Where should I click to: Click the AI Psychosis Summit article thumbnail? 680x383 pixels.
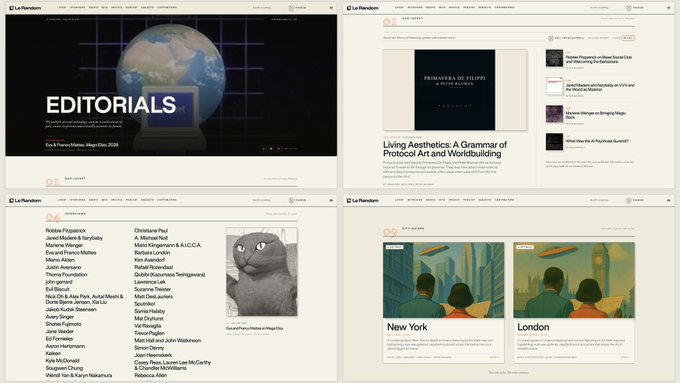(x=554, y=142)
